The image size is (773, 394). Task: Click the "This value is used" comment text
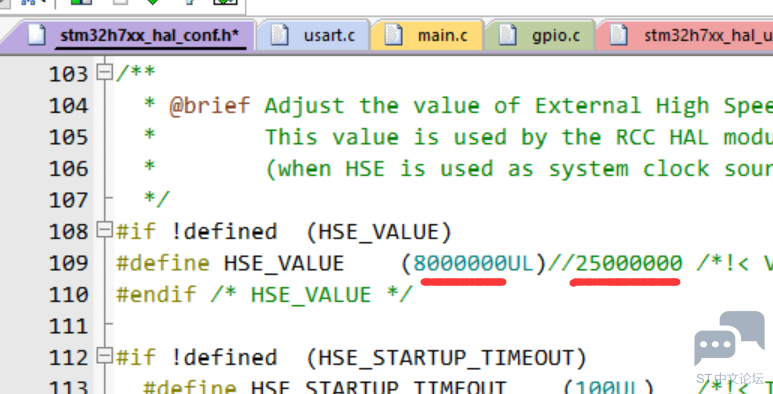pyautogui.click(x=386, y=137)
